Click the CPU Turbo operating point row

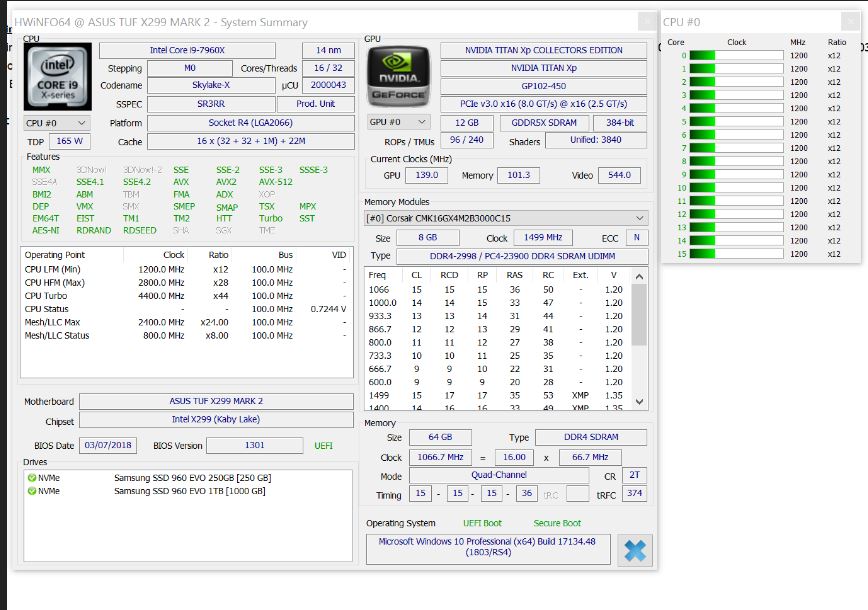[186, 296]
